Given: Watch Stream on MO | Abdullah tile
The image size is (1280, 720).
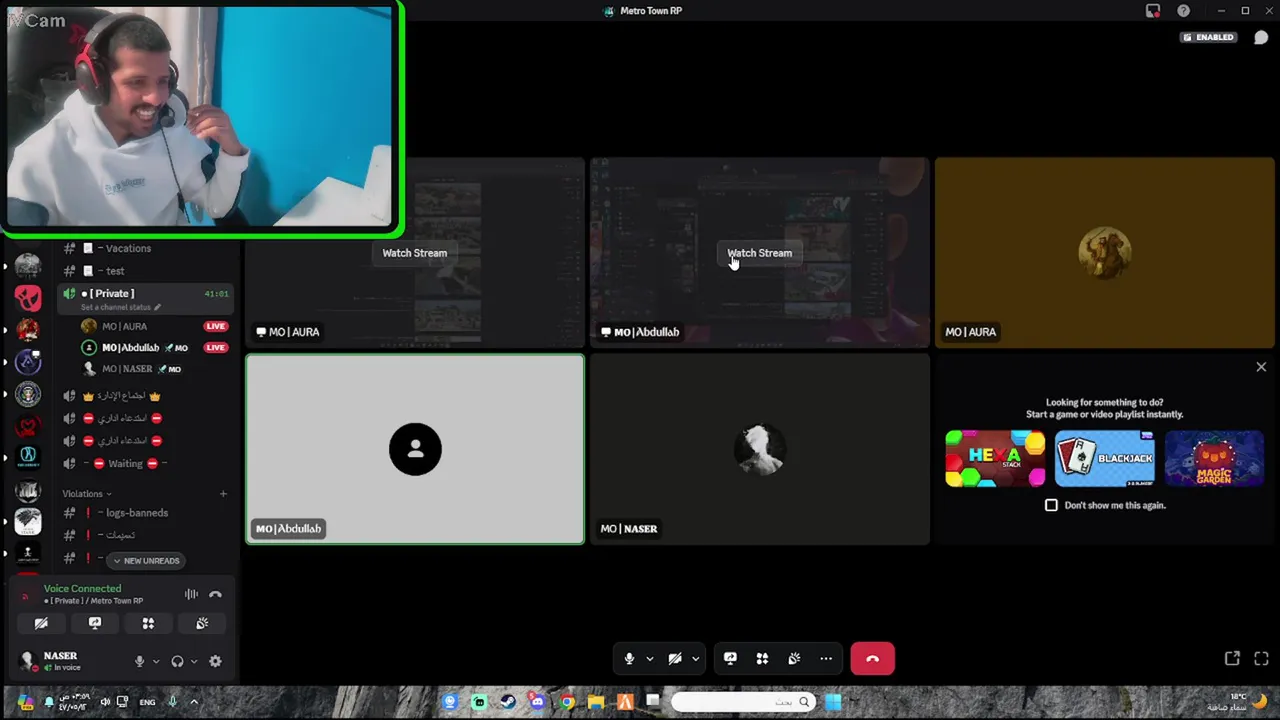Looking at the screenshot, I should [x=759, y=253].
